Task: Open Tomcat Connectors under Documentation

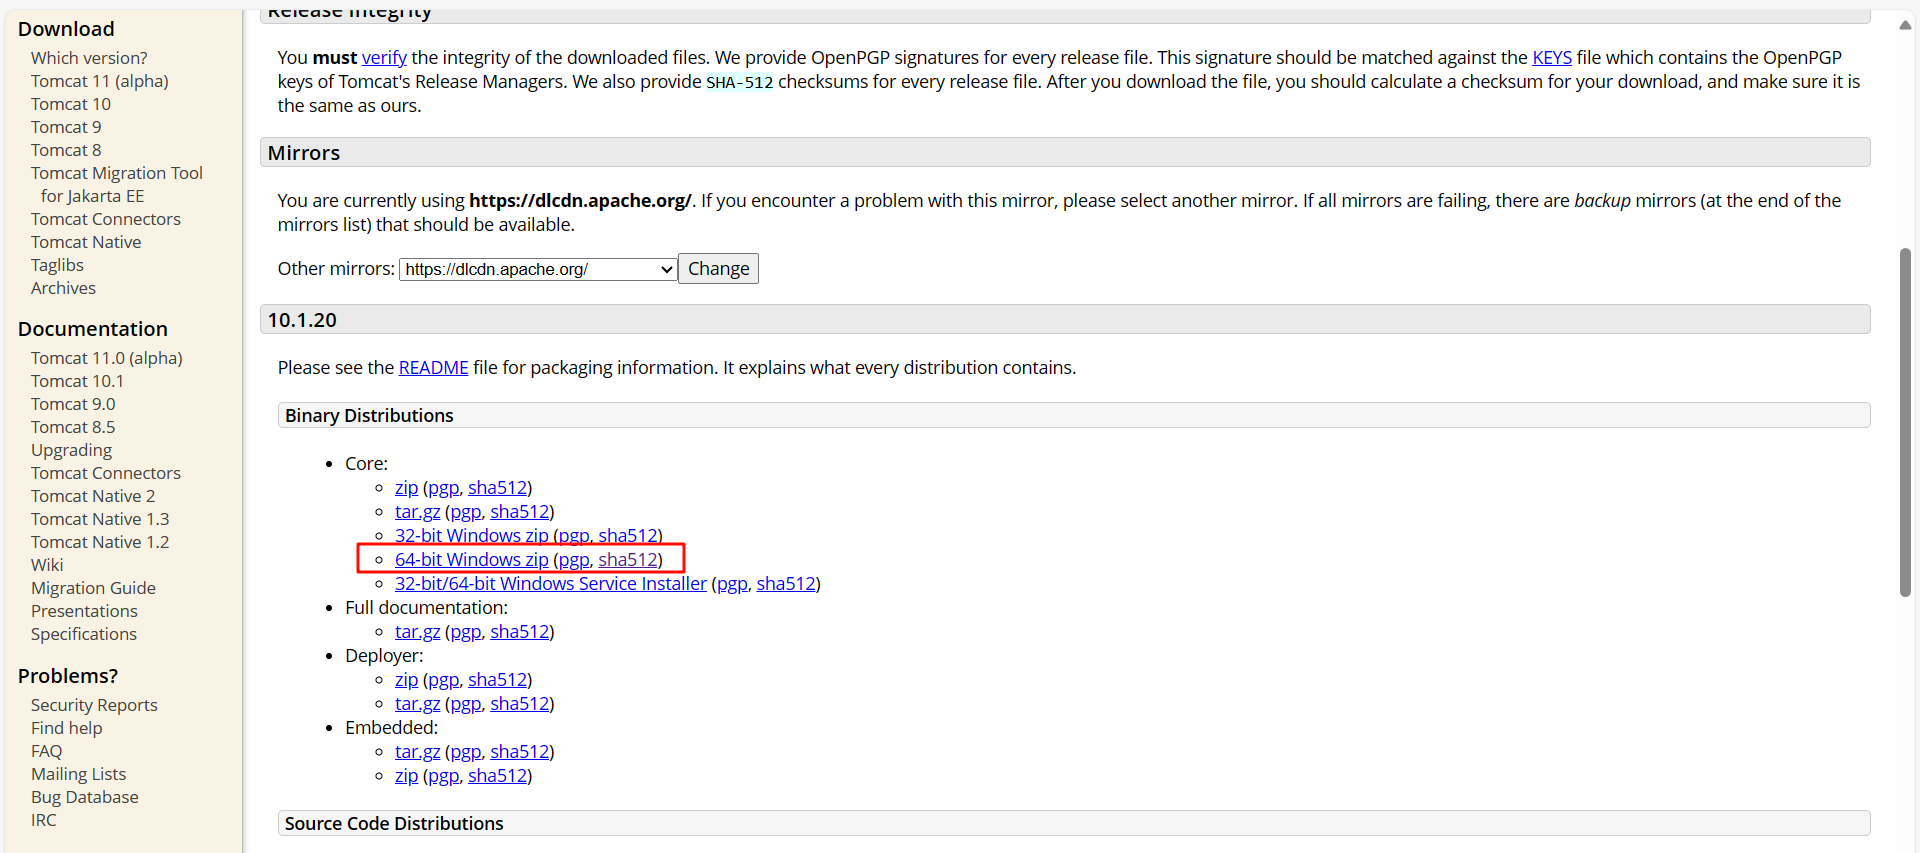Action: 106,473
